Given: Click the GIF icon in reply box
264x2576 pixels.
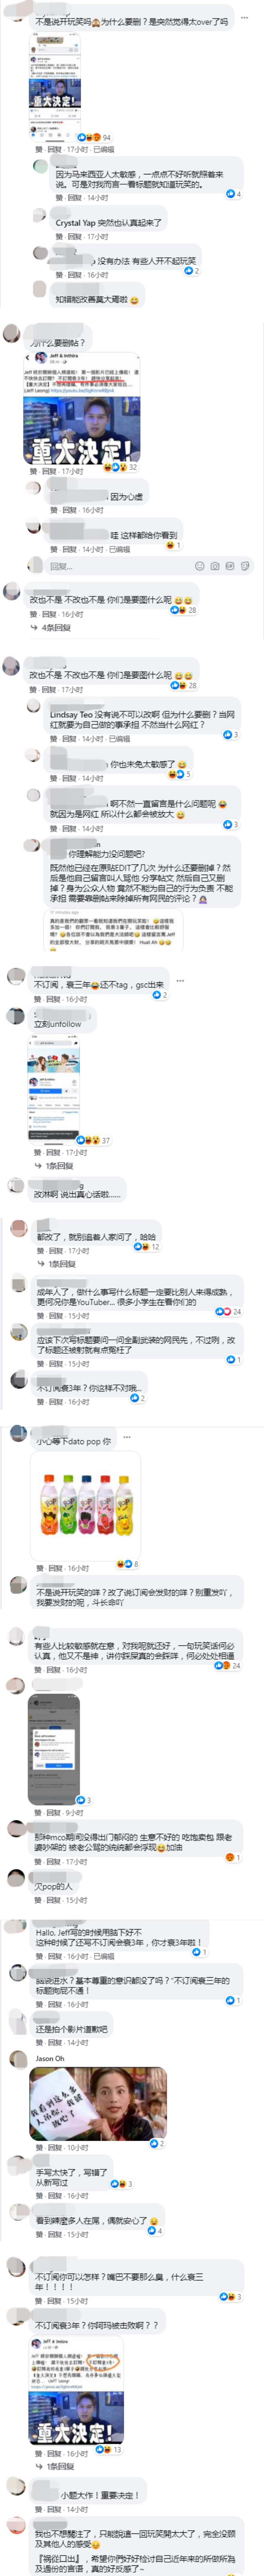Looking at the screenshot, I should pos(229,566).
